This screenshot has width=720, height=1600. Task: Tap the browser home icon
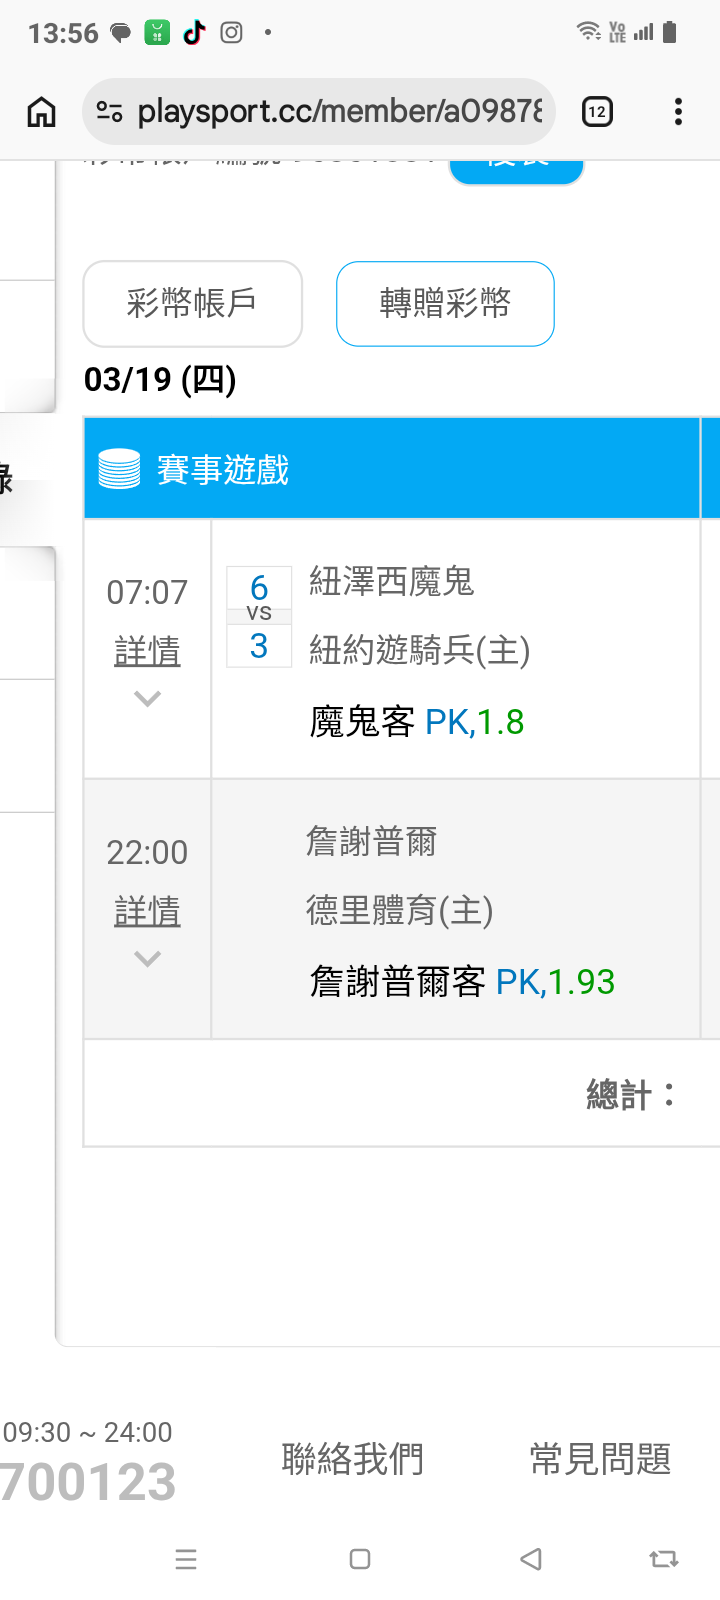41,112
